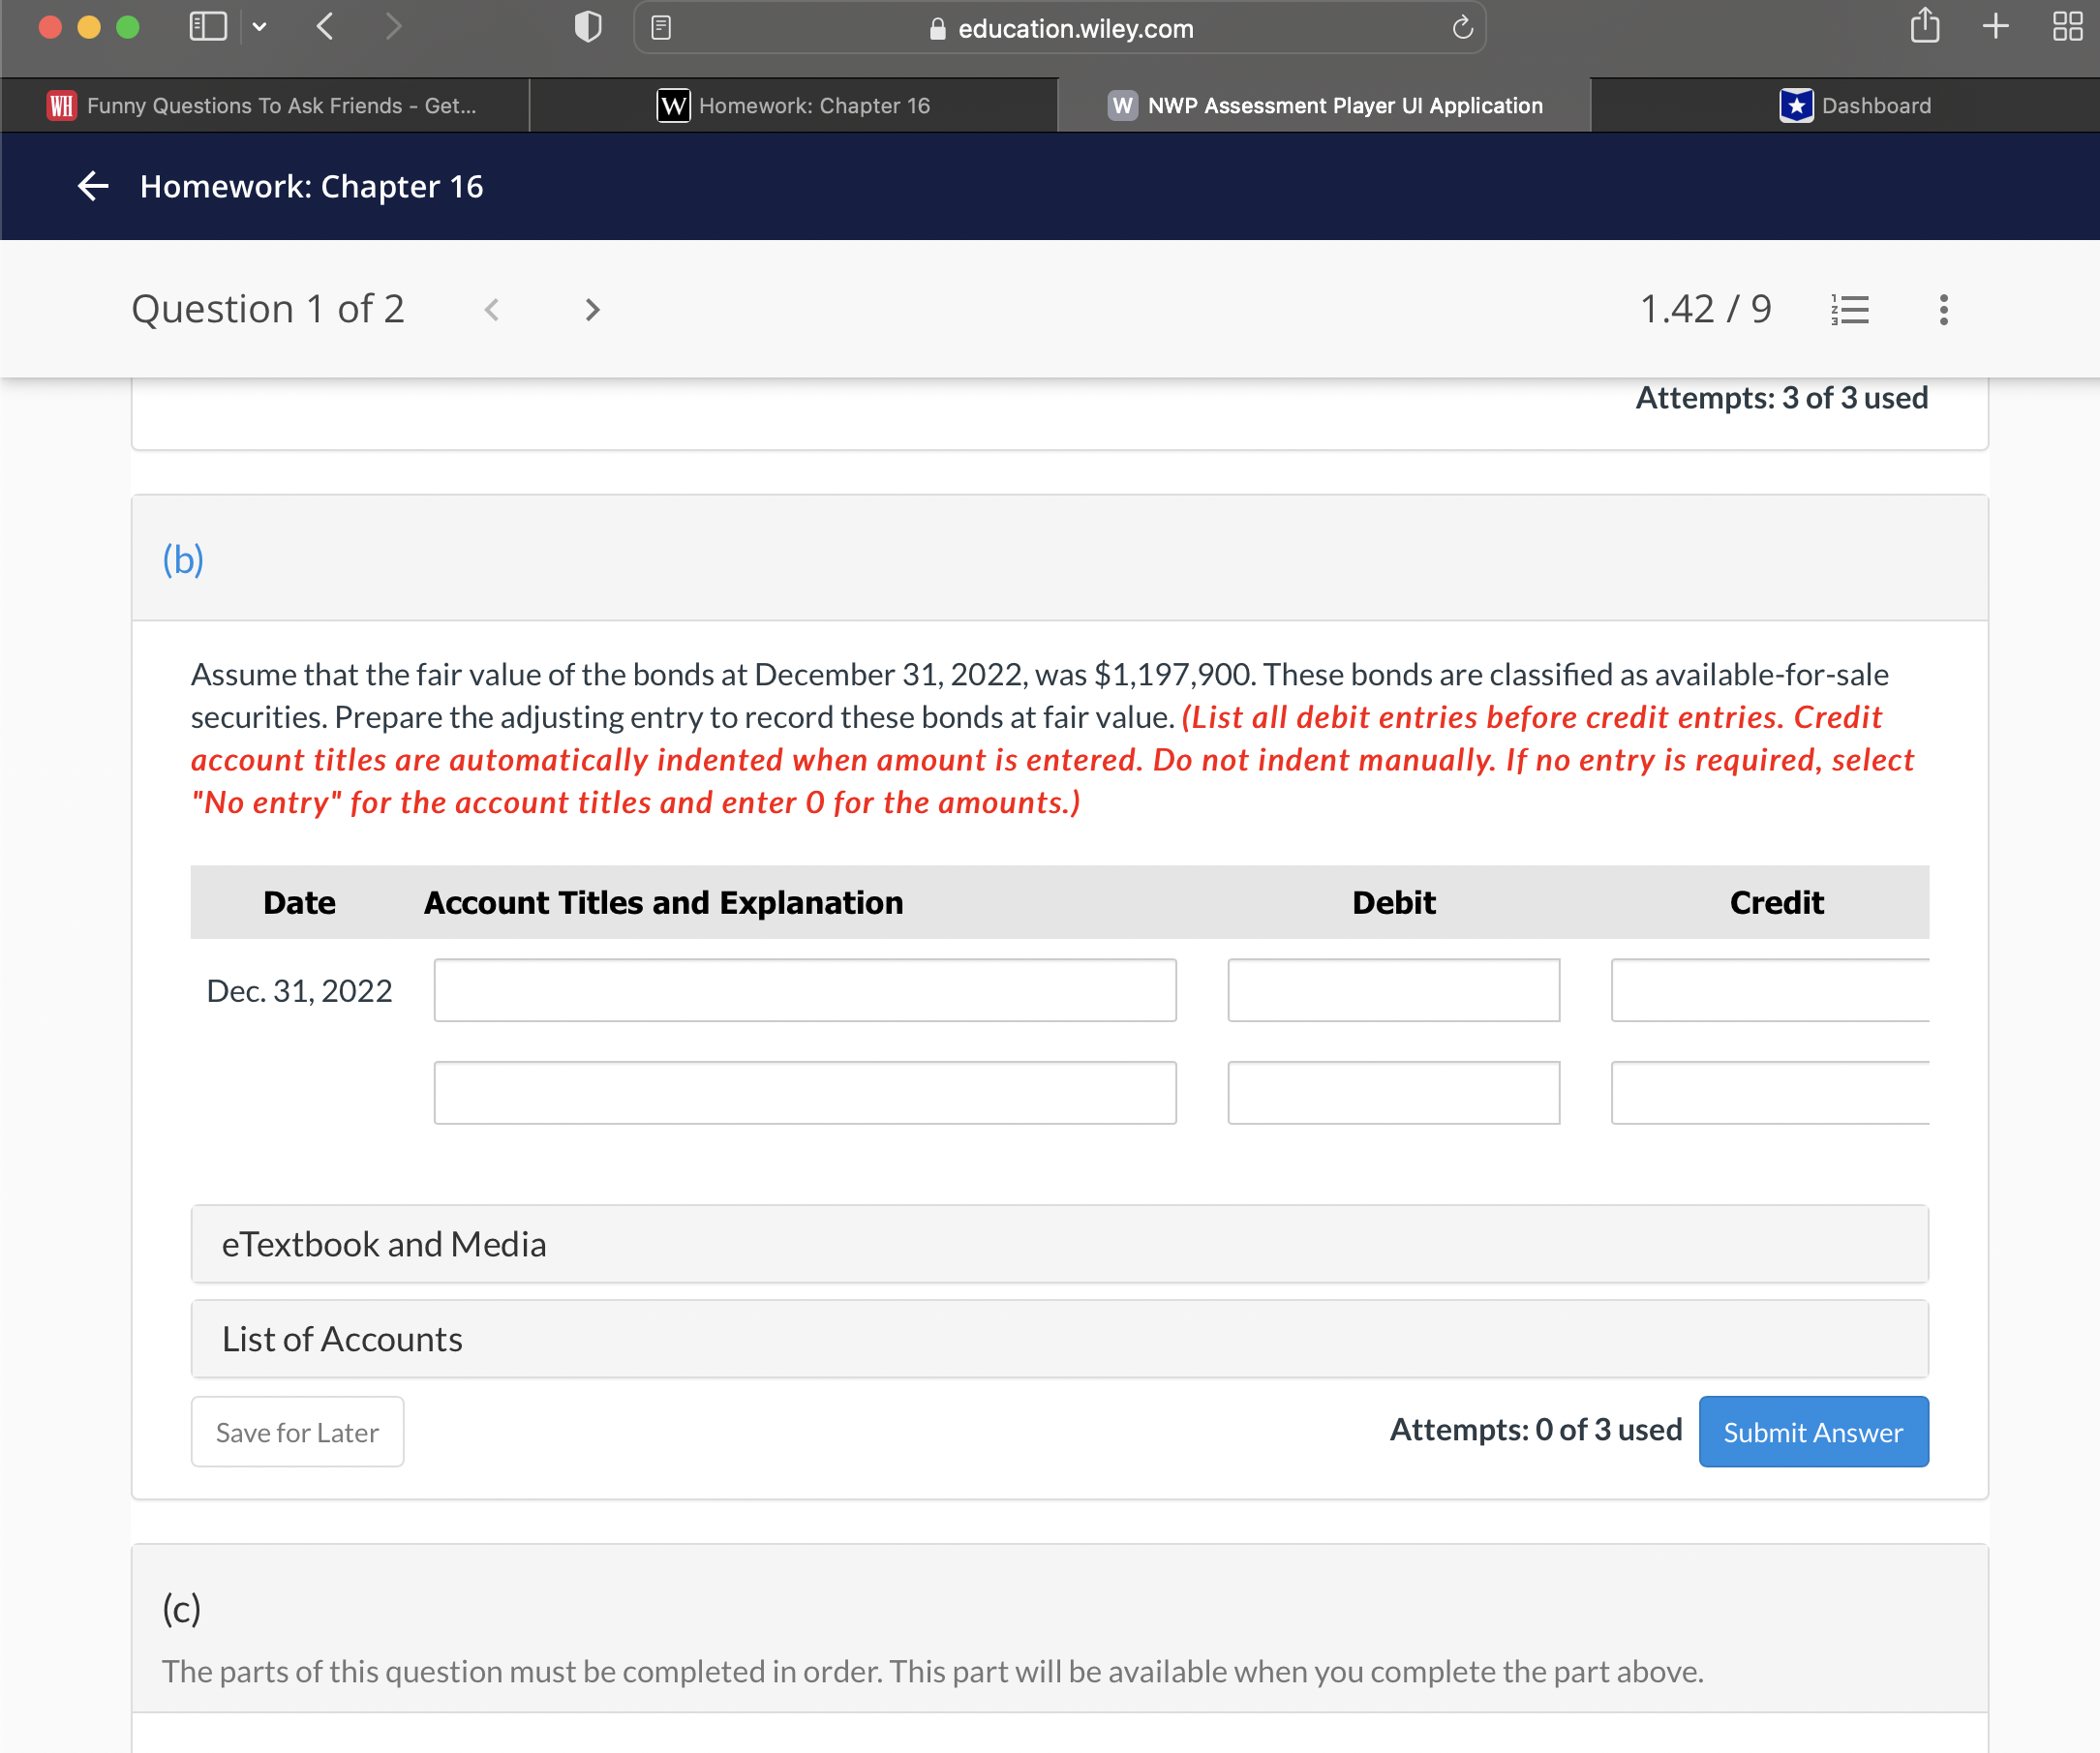Open a new tab with plus icon
The height and width of the screenshot is (1753, 2100).
point(1995,27)
